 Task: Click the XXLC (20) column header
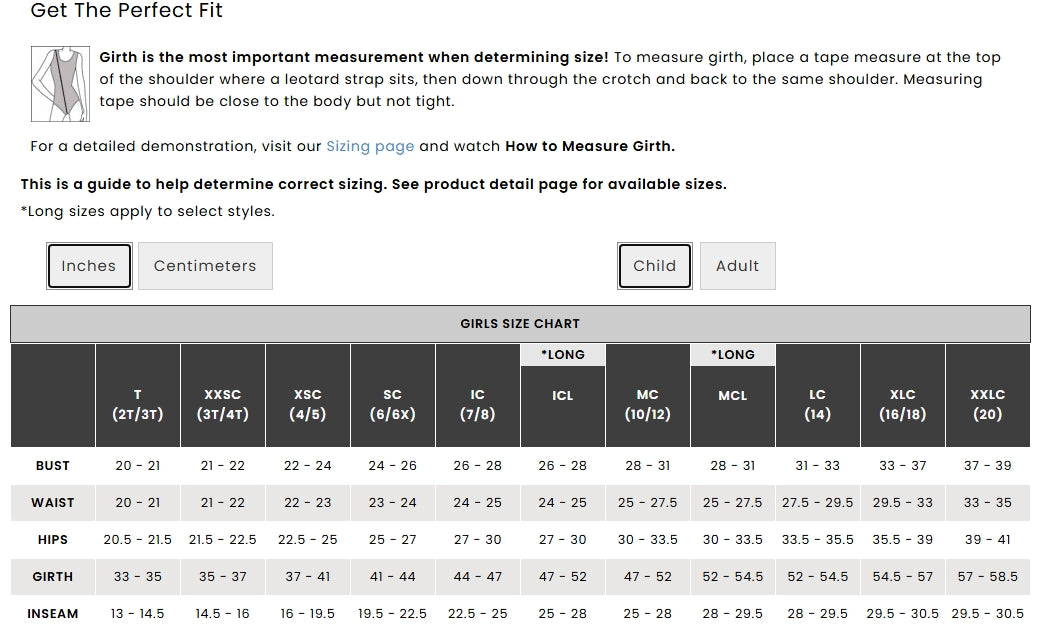pyautogui.click(x=988, y=396)
